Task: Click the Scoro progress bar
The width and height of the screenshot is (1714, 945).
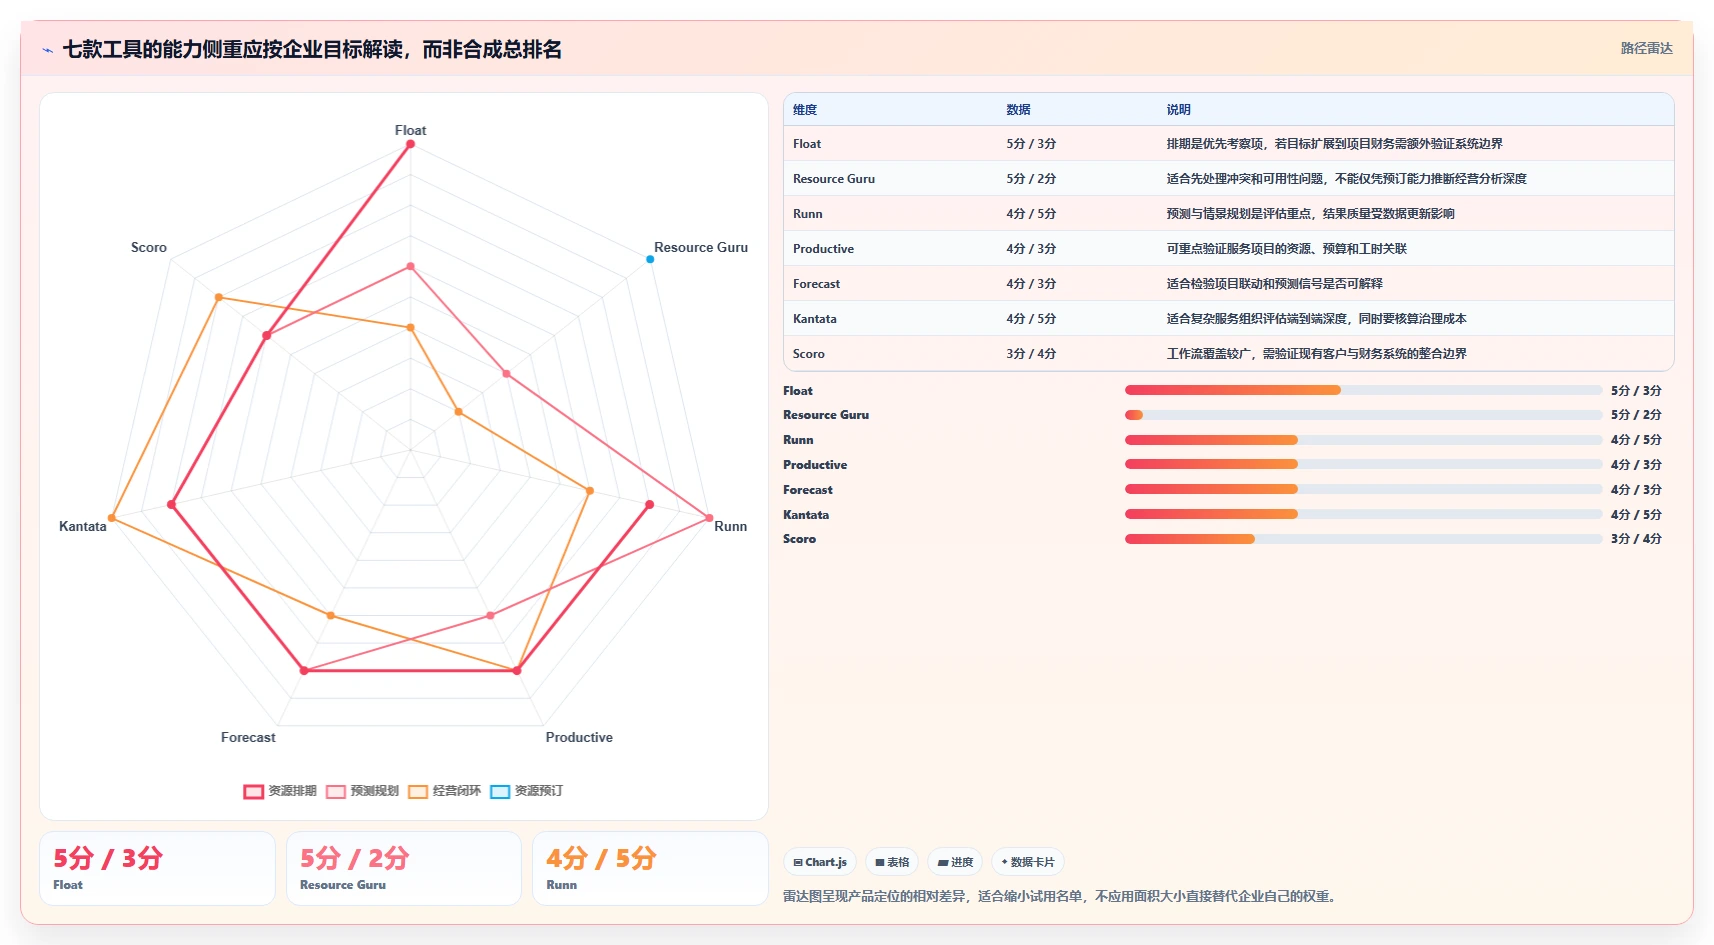Action: (1363, 539)
